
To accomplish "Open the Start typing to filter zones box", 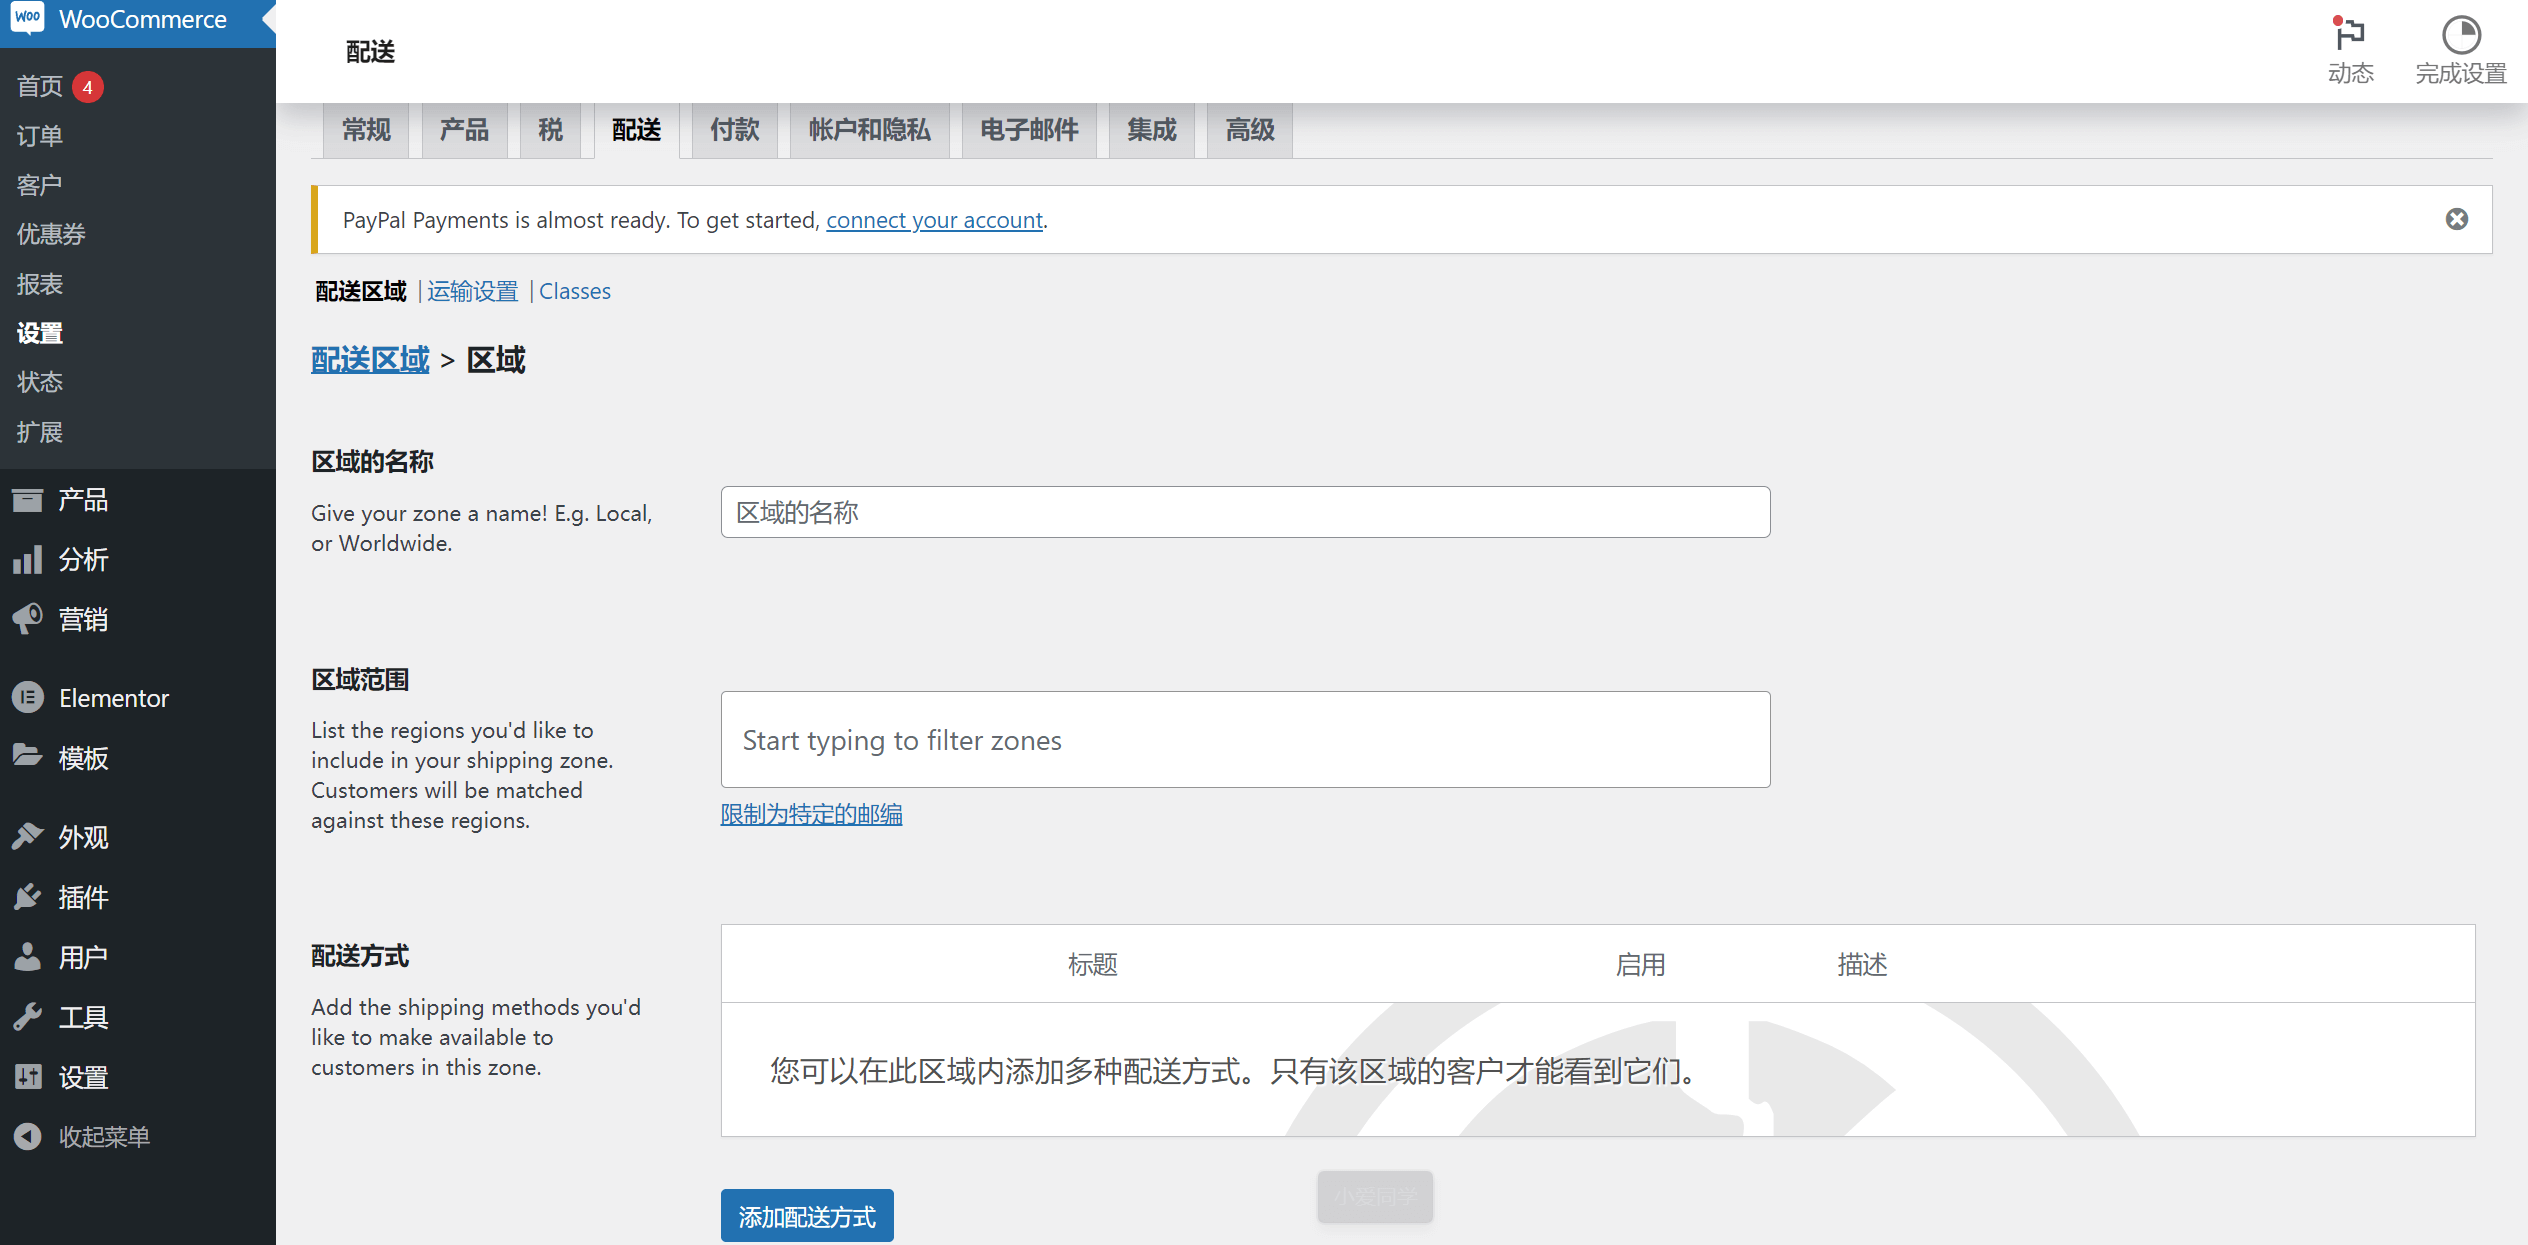I will pyautogui.click(x=1245, y=739).
